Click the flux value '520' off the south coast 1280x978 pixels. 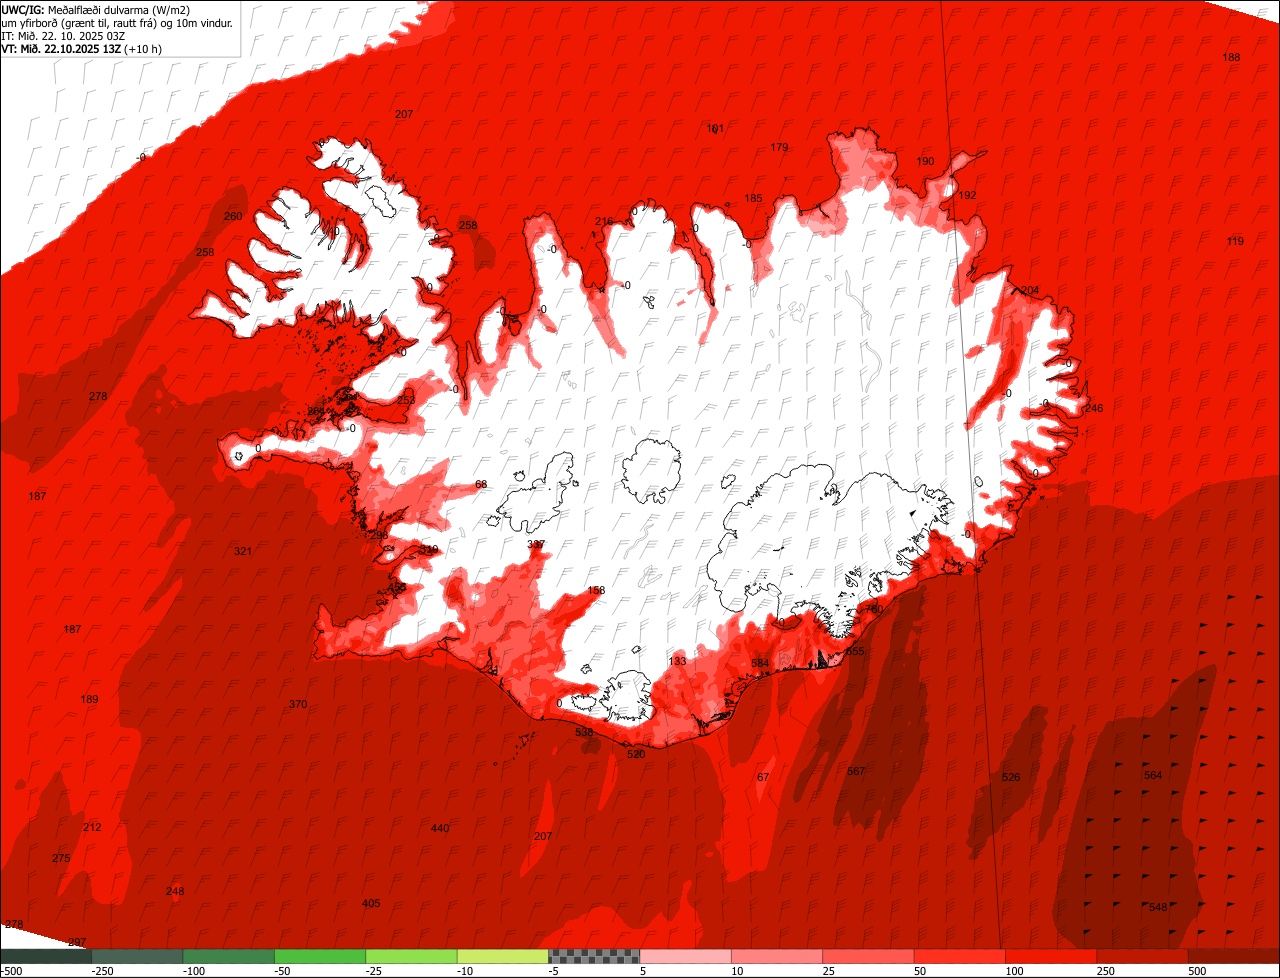tap(636, 755)
